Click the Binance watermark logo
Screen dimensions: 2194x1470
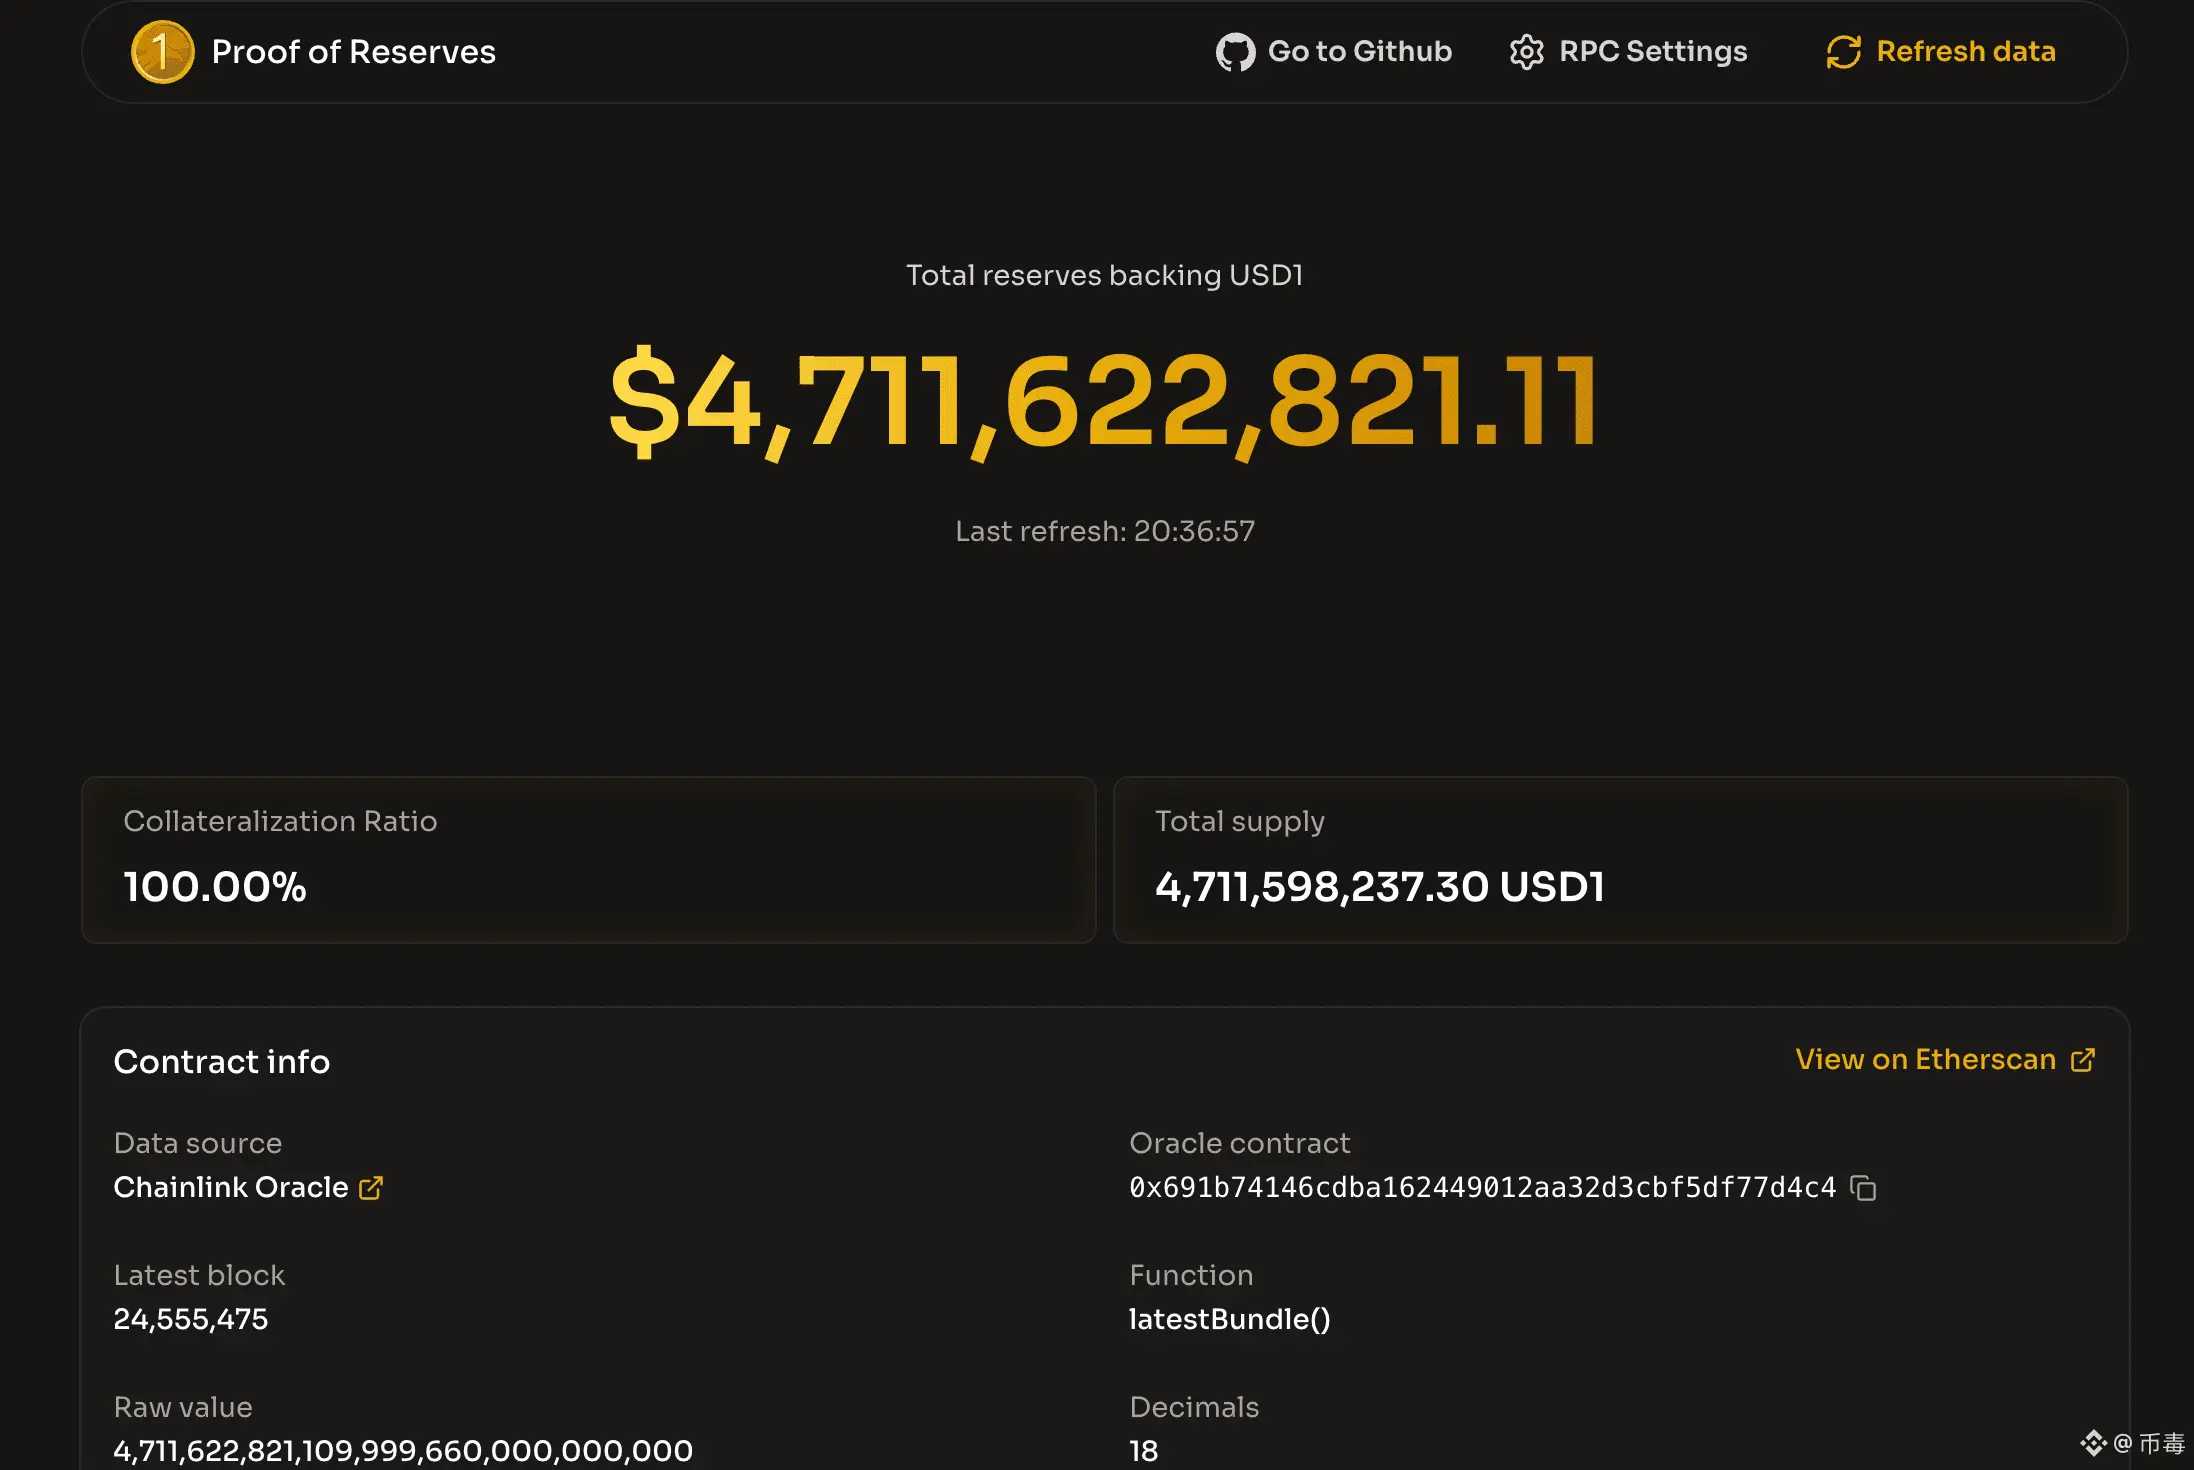pos(2092,1443)
